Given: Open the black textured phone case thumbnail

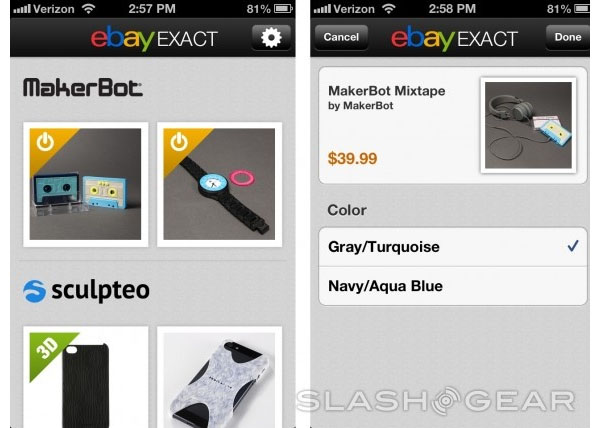Looking at the screenshot, I should pyautogui.click(x=85, y=377).
